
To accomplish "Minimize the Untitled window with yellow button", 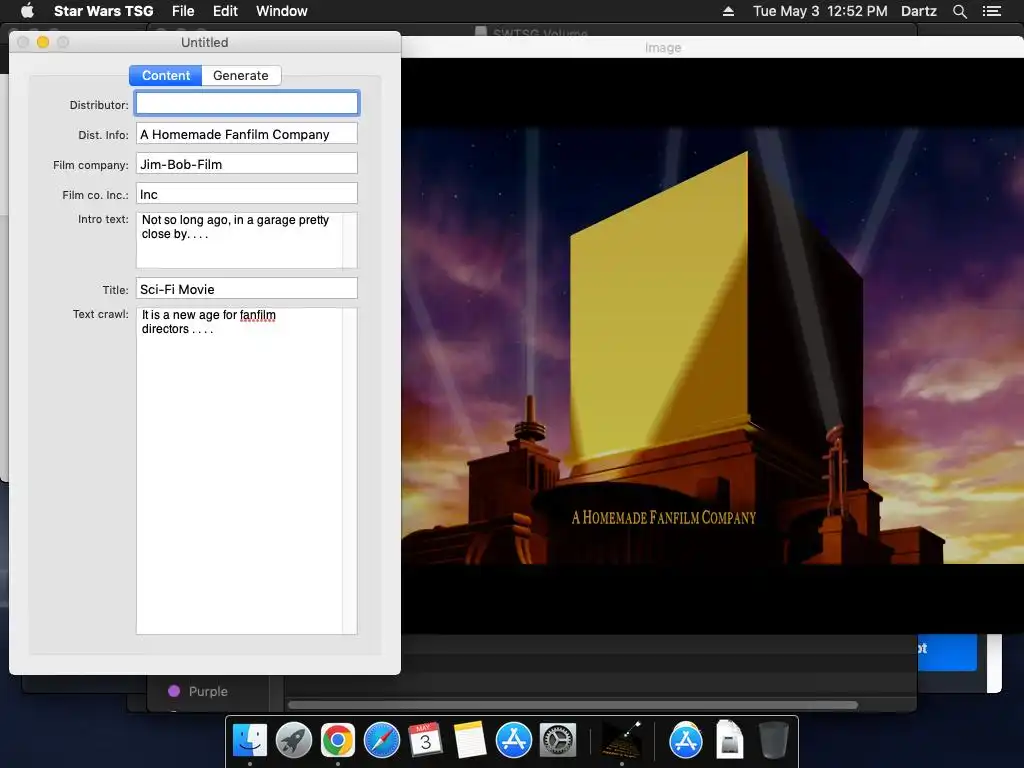I will click(x=43, y=42).
